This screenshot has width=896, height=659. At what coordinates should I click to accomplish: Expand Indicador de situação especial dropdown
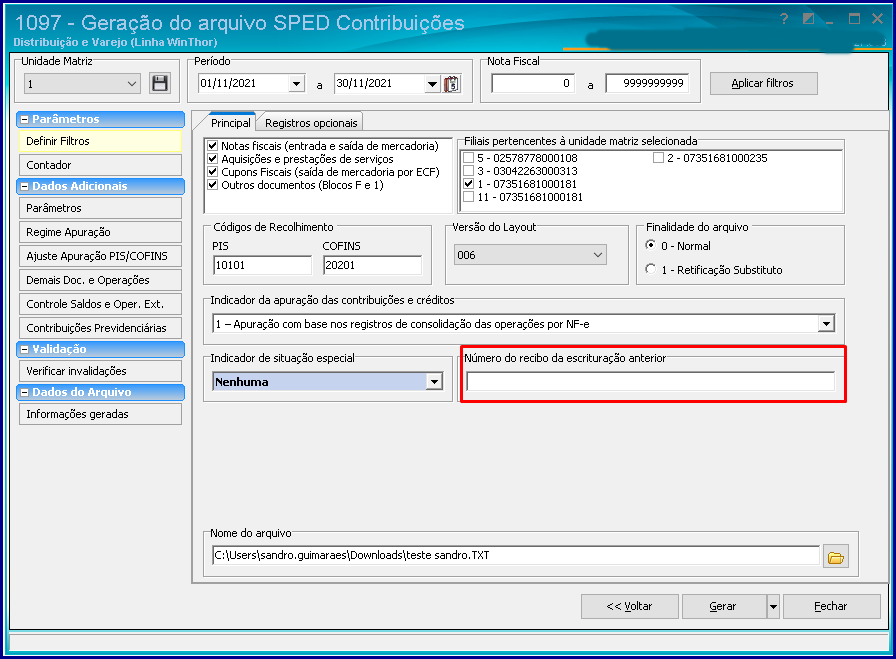click(x=434, y=381)
